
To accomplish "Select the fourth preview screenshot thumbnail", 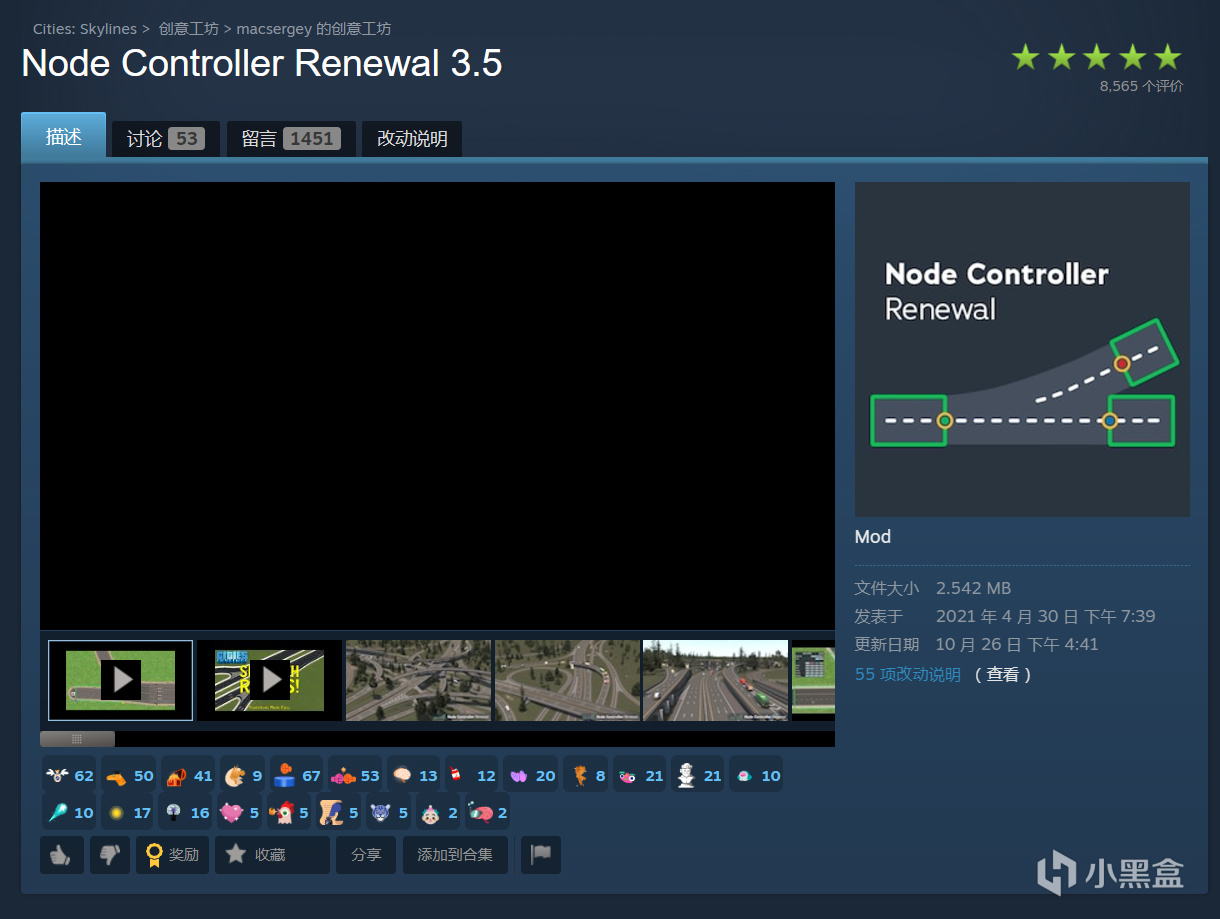I will [567, 680].
